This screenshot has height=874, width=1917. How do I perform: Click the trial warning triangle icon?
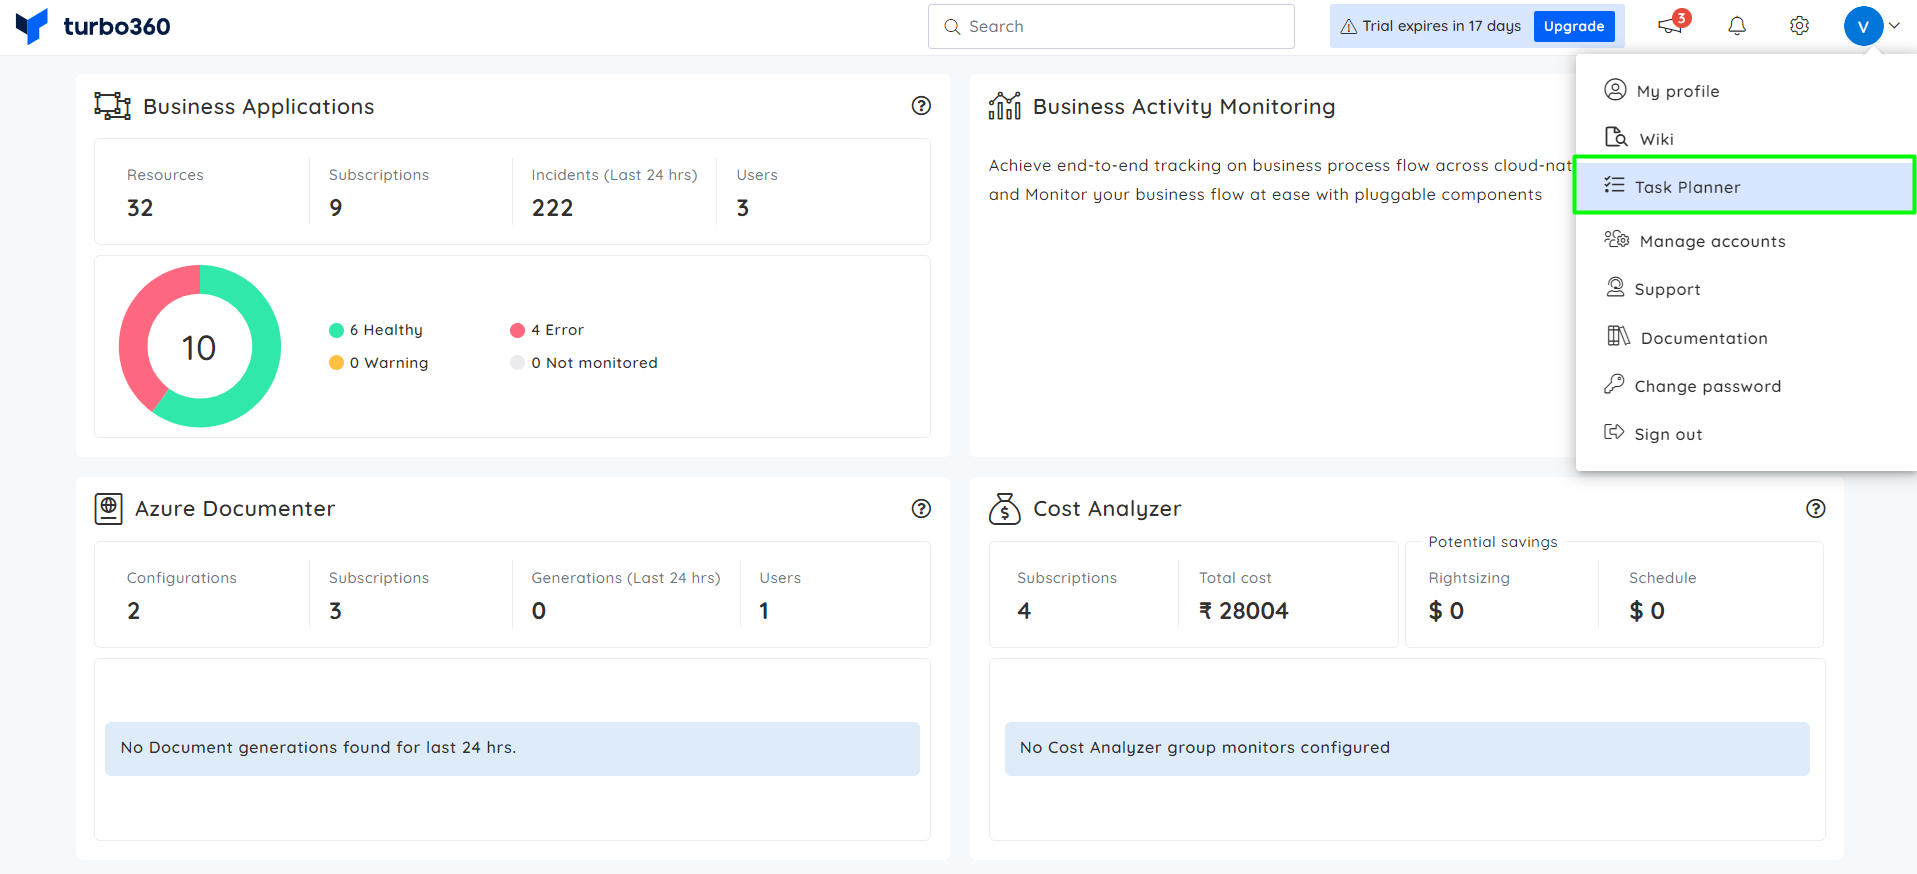click(1349, 27)
